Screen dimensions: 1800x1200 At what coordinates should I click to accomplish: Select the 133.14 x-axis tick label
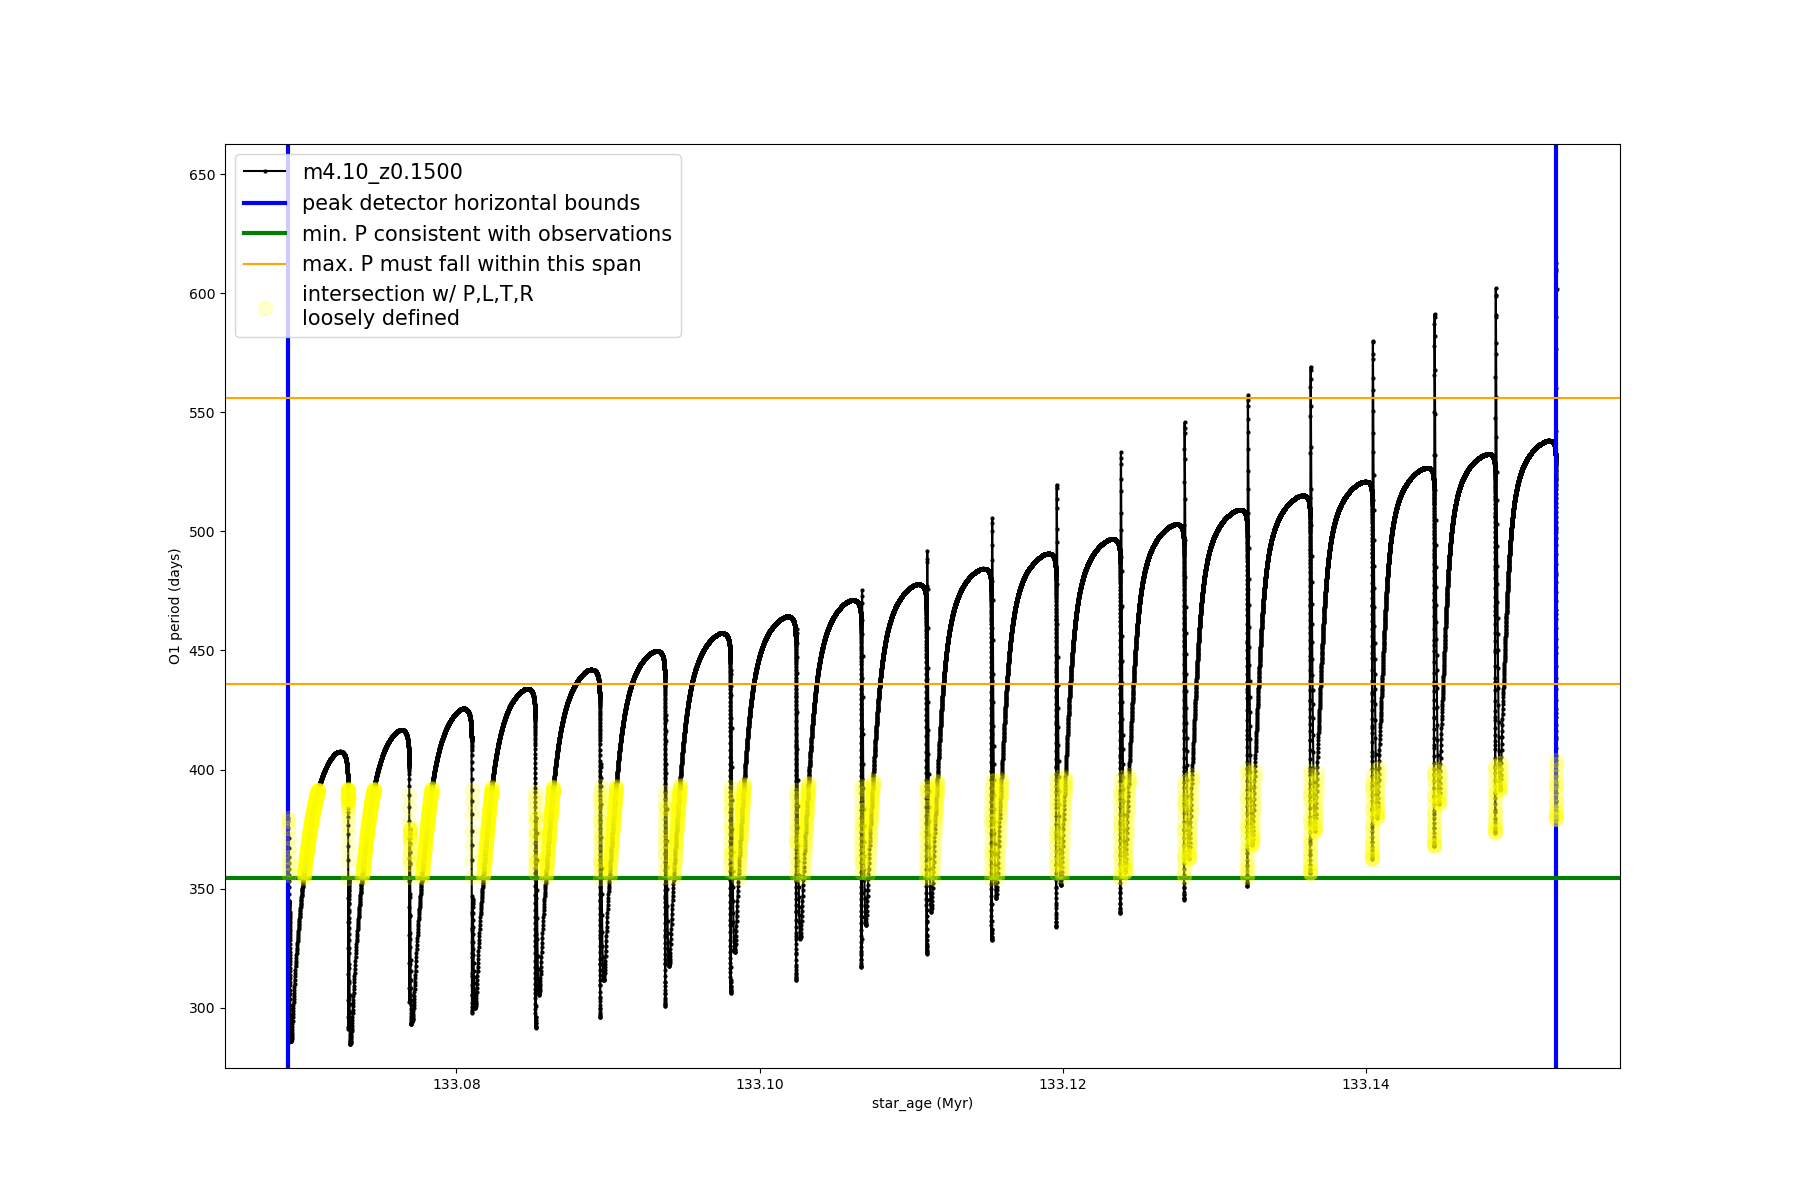point(1365,1084)
